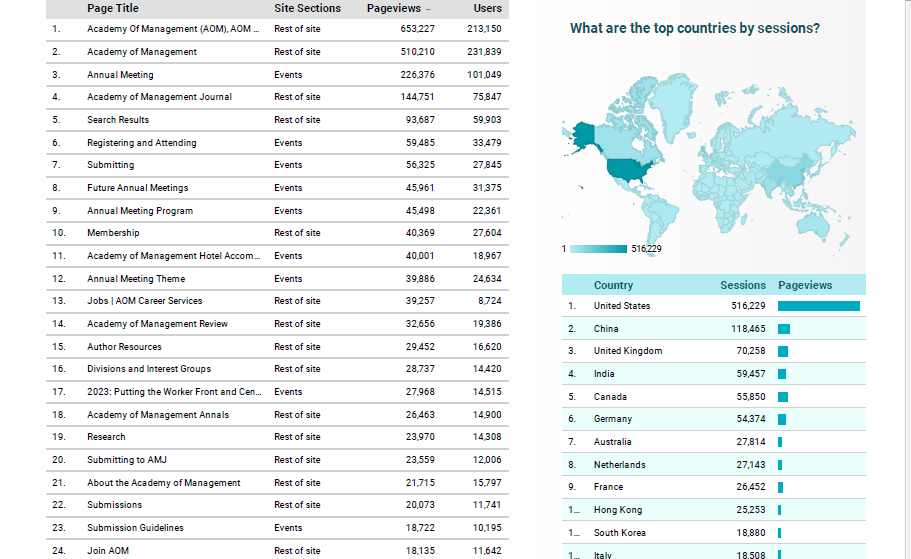Viewport: 911px width, 559px height.
Task: Click 'About the Academy of Management' title
Action: coord(163,483)
